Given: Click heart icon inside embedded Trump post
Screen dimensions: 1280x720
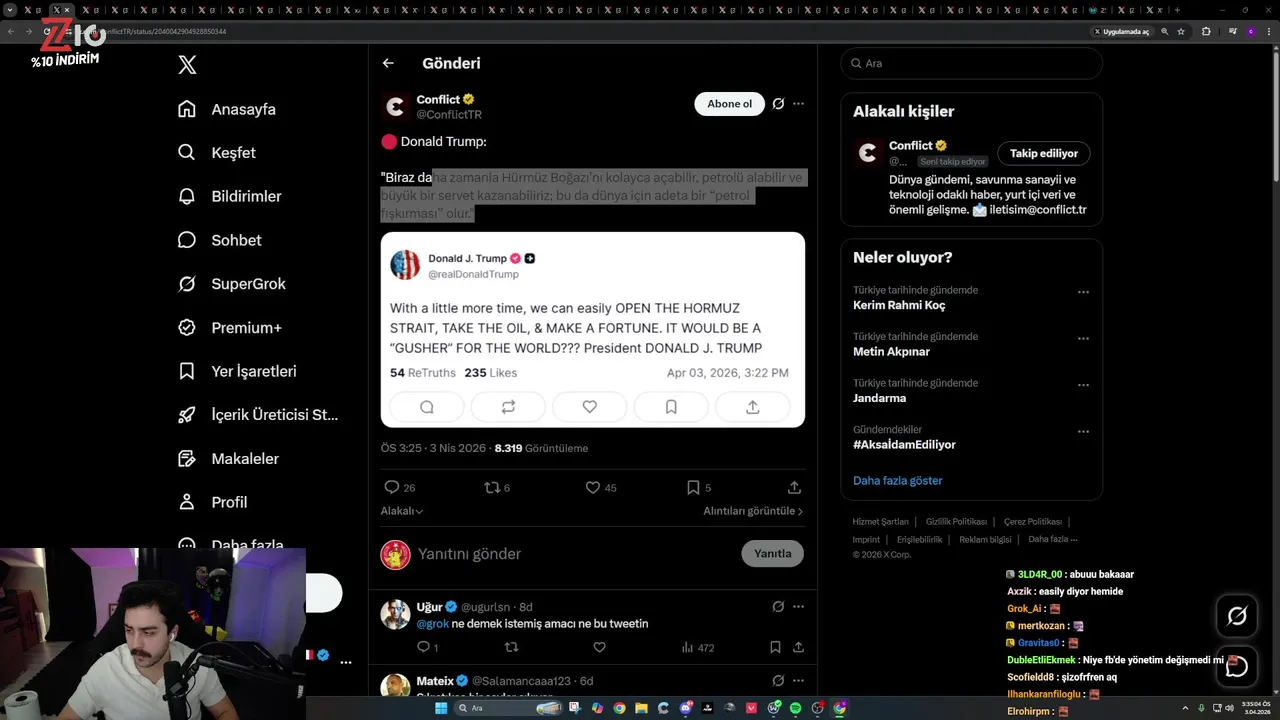Looking at the screenshot, I should (590, 407).
